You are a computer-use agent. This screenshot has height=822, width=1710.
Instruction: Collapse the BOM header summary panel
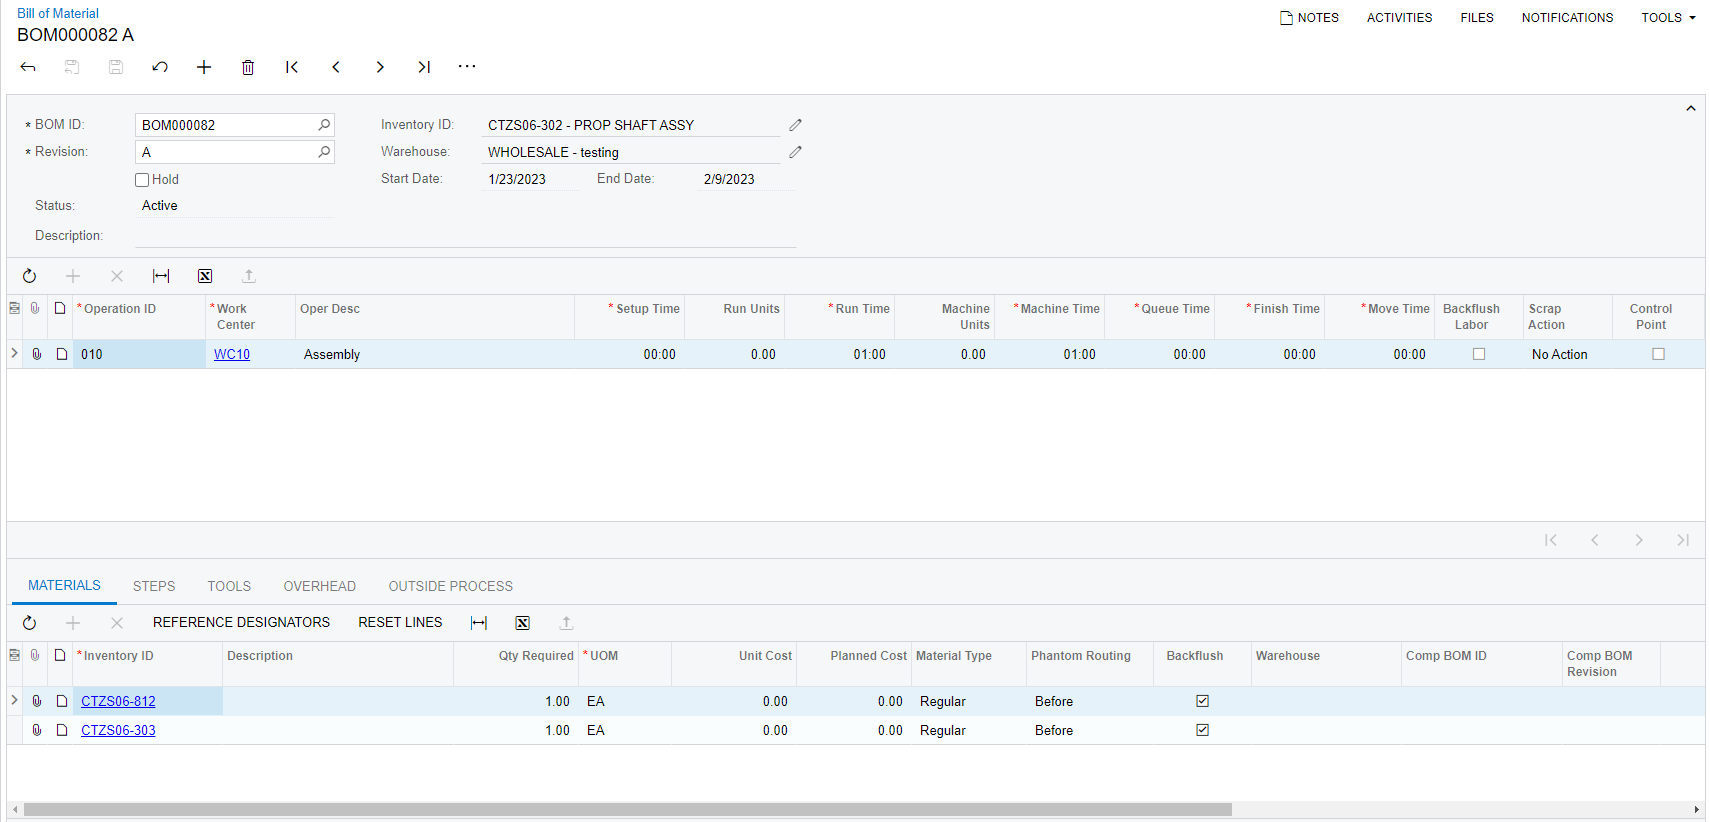coord(1690,108)
